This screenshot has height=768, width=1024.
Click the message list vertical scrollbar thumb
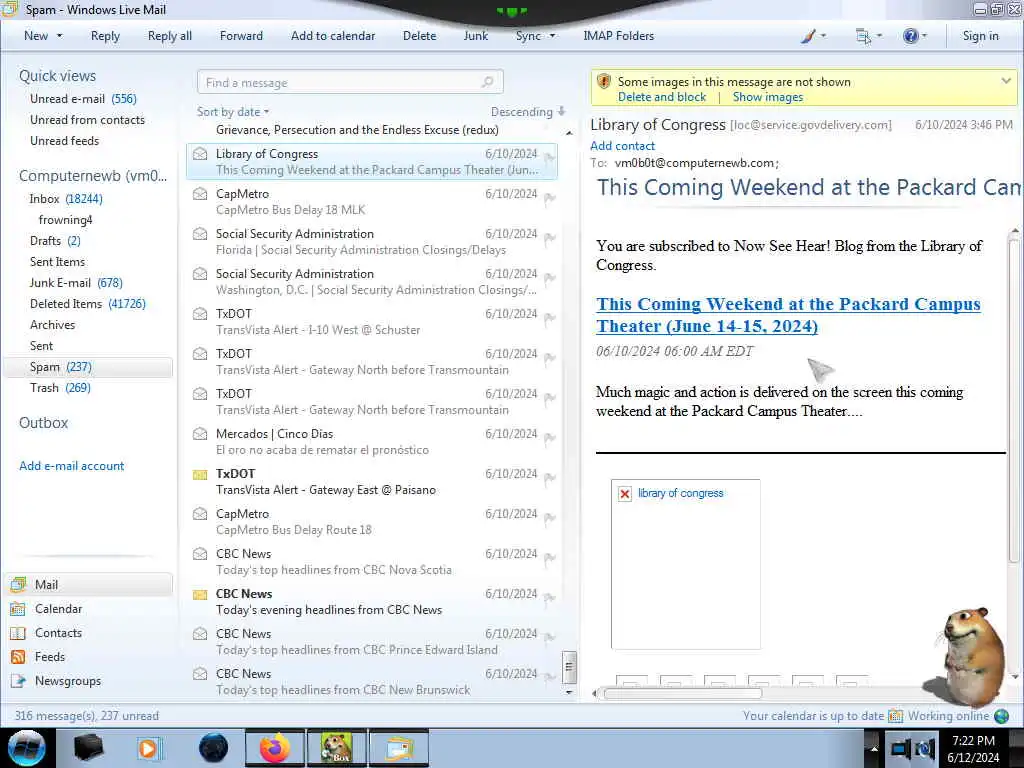(x=569, y=667)
